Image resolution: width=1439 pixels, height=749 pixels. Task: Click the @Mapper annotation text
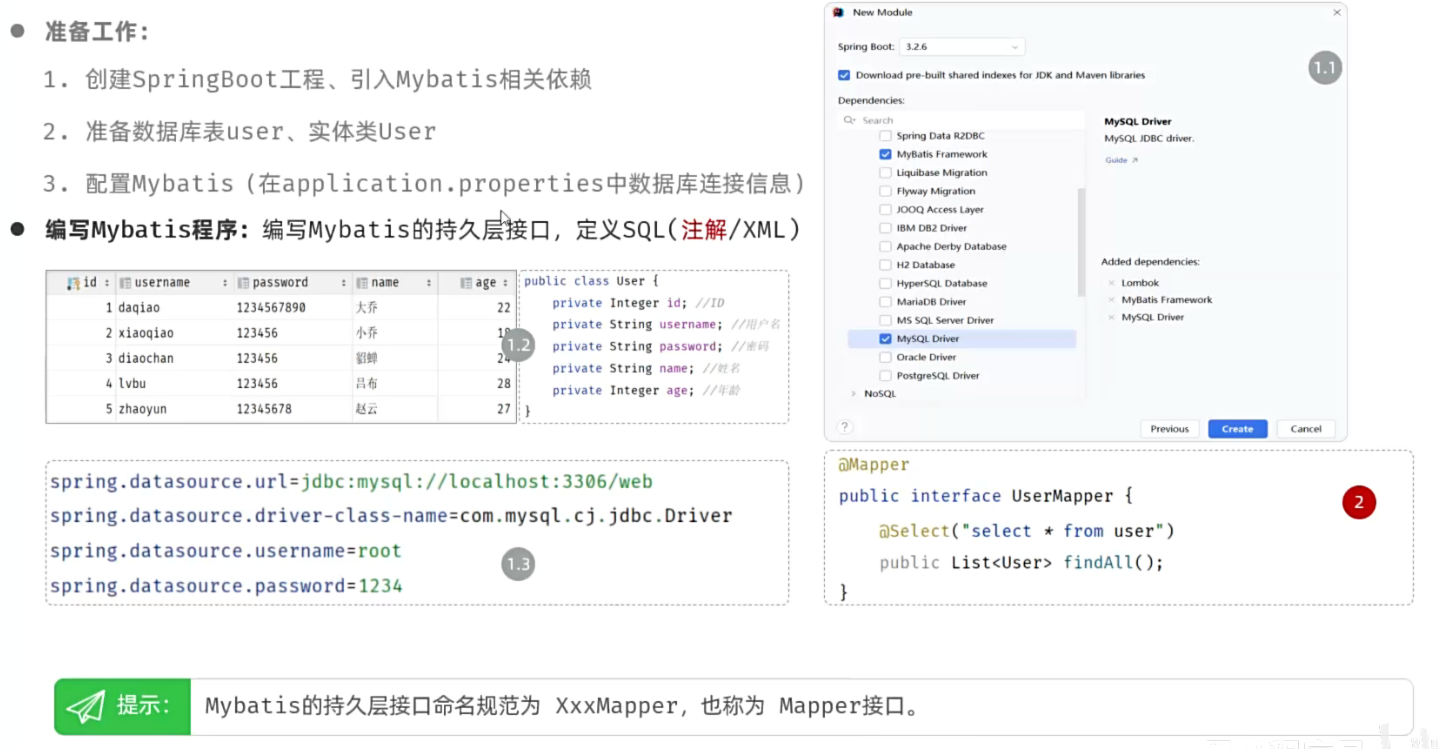pos(874,465)
